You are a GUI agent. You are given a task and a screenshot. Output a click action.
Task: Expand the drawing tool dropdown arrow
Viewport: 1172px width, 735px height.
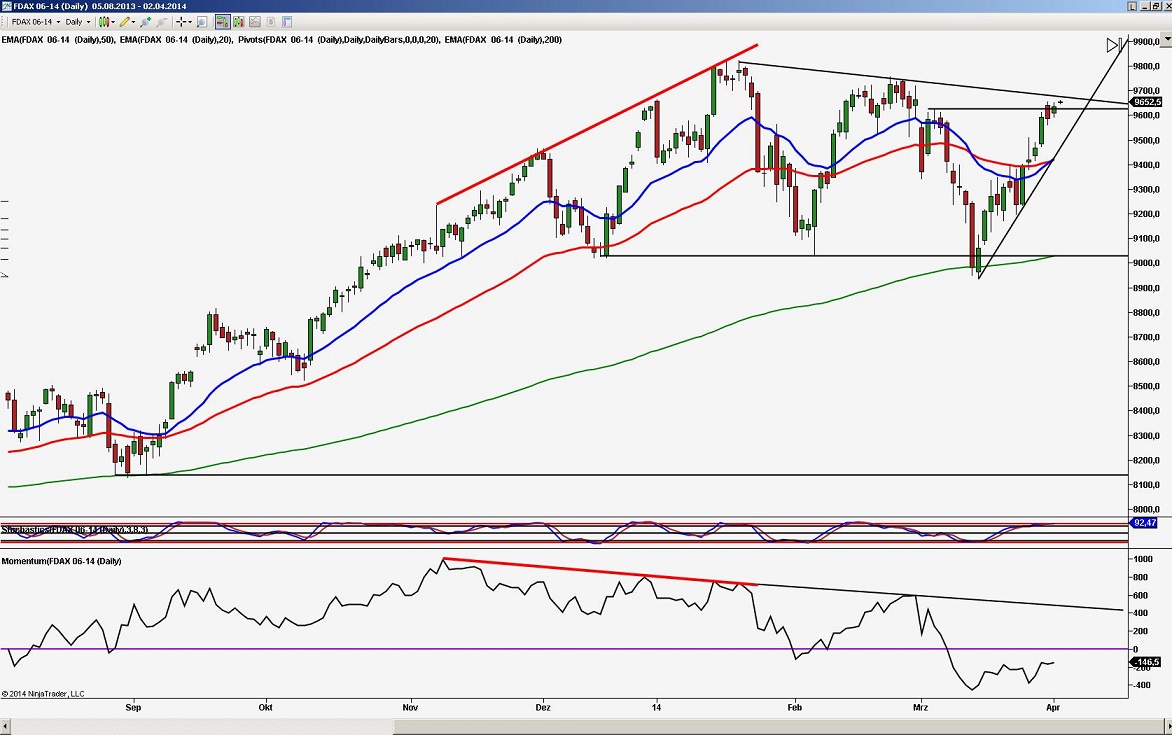pos(132,21)
